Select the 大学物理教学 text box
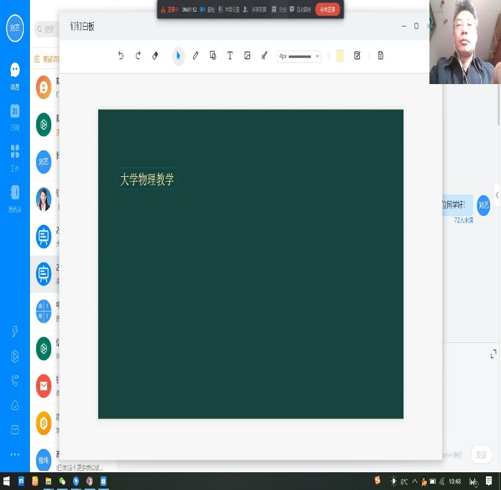501x490 pixels. click(147, 179)
